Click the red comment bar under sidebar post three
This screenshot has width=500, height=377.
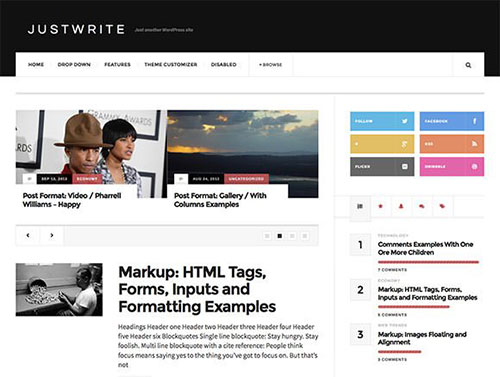tap(400, 352)
